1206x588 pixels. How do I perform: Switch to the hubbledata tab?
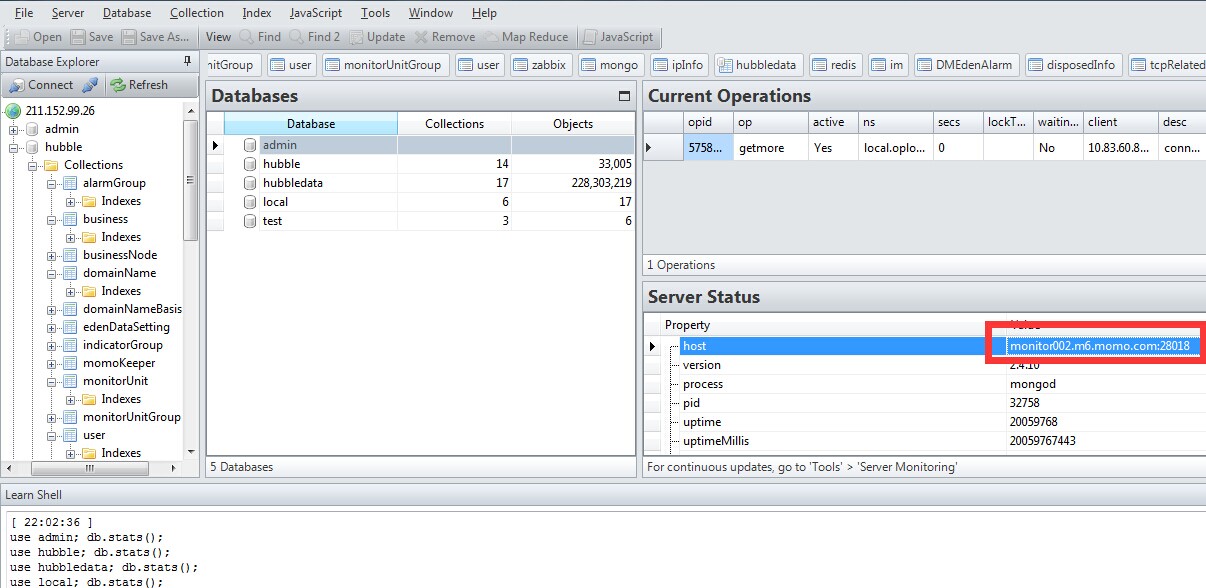tap(757, 65)
